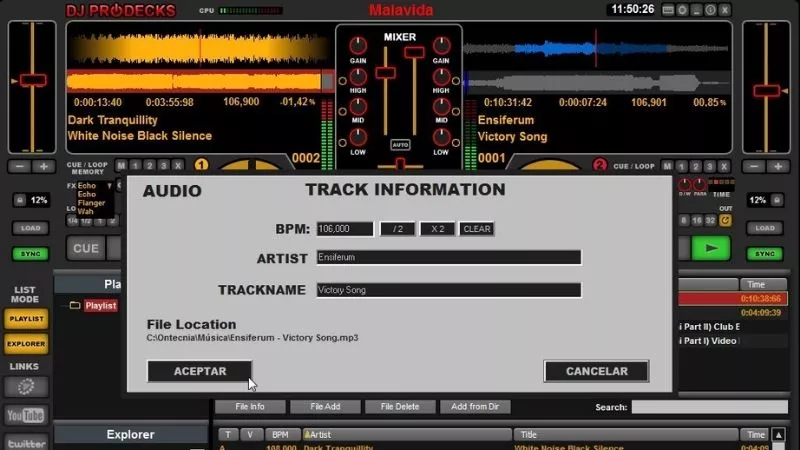The image size is (800, 450).
Task: Collapse the left deck FX dropdown arrow
Action: point(109,186)
